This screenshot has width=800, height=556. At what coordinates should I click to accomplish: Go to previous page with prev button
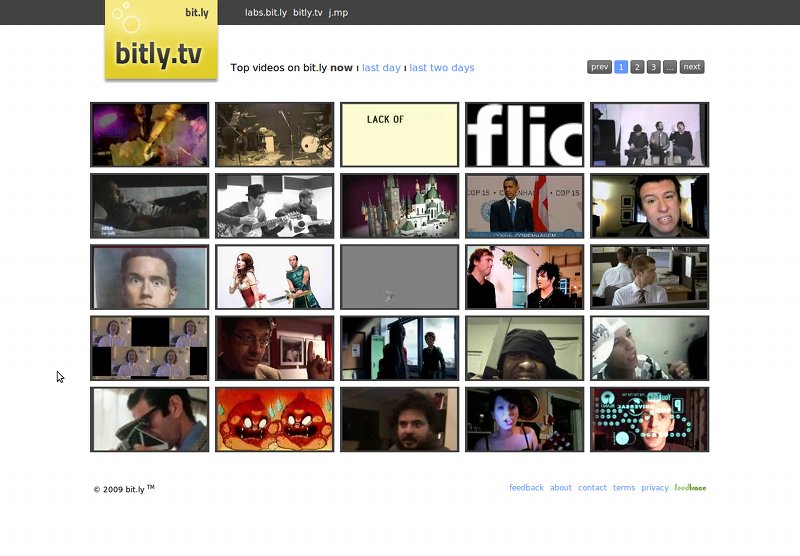pyautogui.click(x=599, y=67)
